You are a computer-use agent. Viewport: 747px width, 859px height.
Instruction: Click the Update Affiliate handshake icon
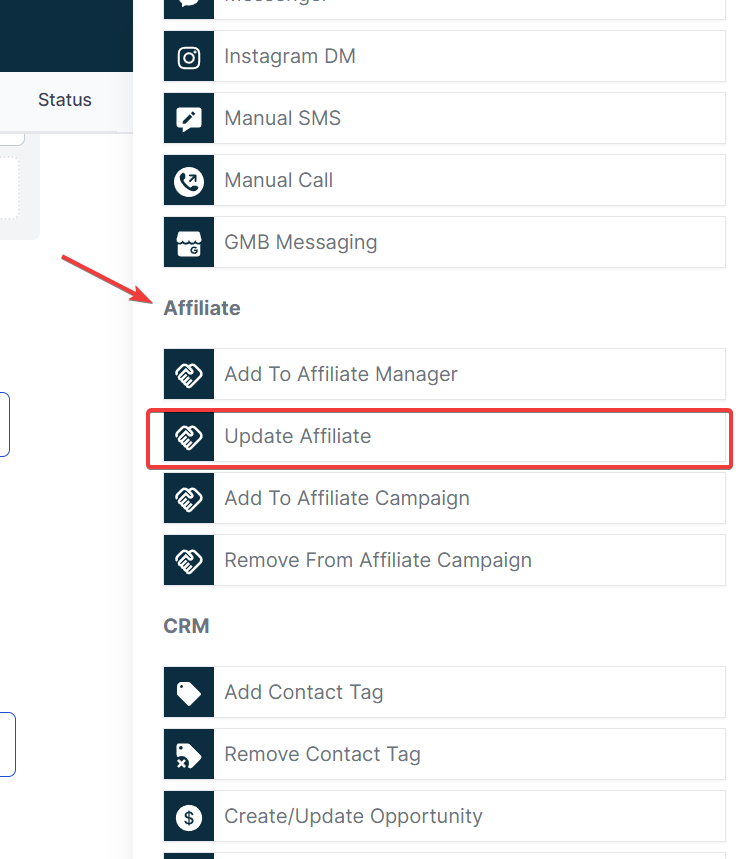188,436
